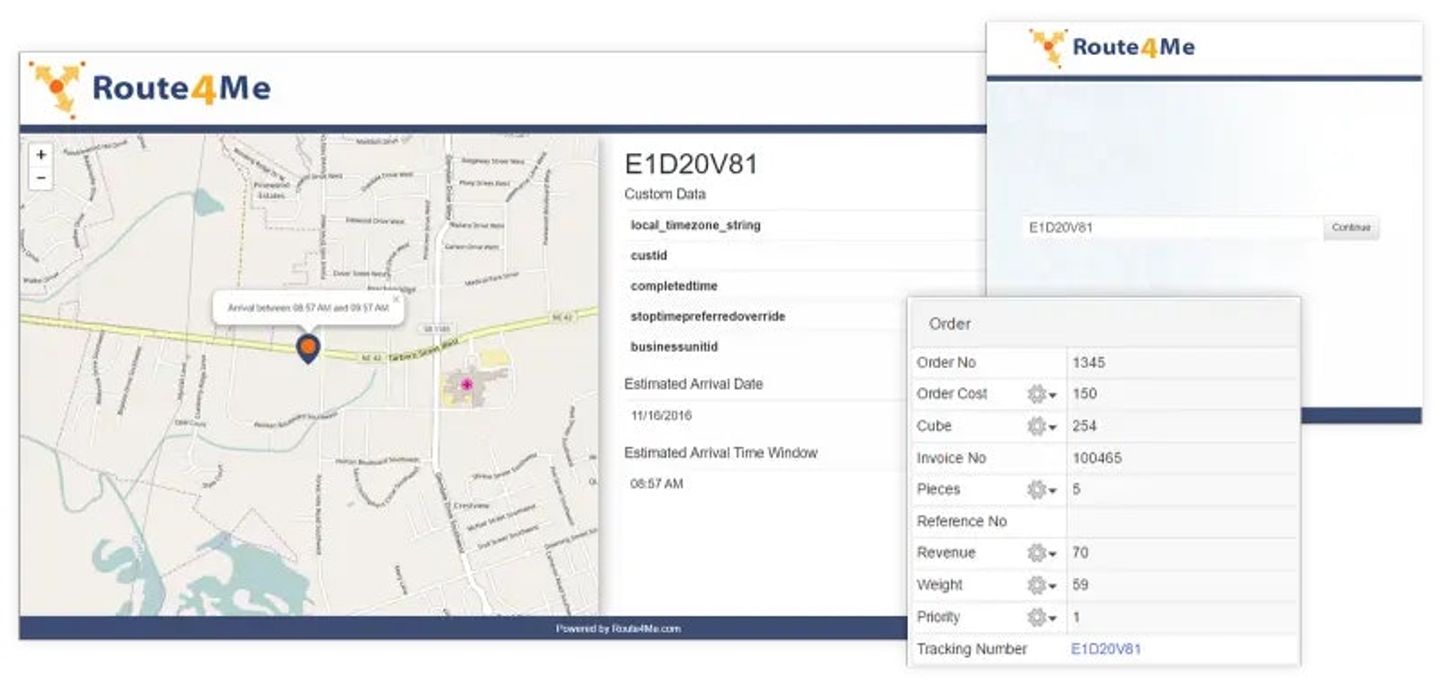
Task: Click the Order No value 1345
Action: 1088,362
